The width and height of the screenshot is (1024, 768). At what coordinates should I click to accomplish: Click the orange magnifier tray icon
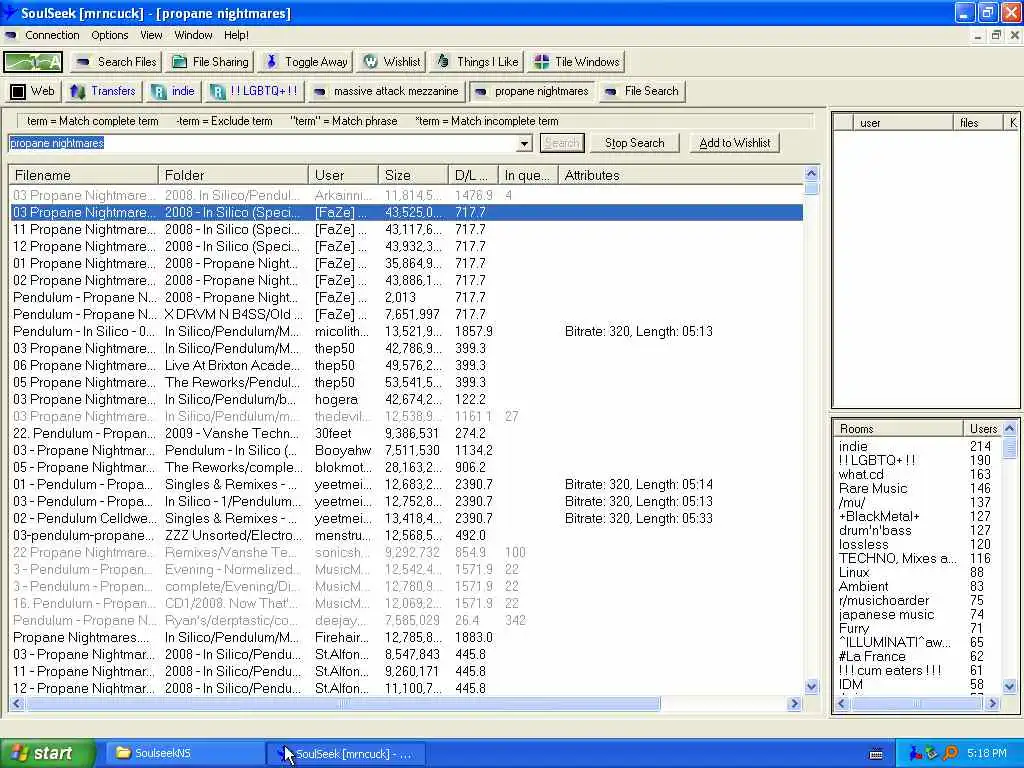pos(950,753)
